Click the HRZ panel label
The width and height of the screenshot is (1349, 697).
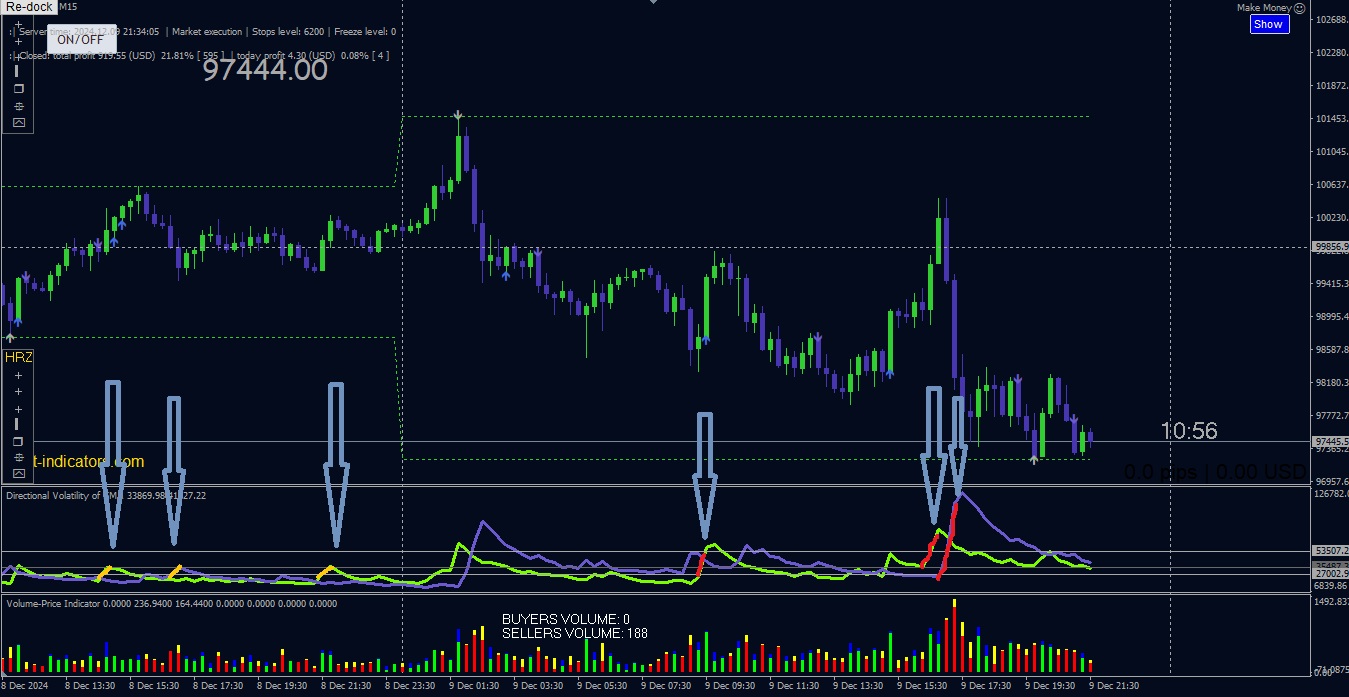18,357
